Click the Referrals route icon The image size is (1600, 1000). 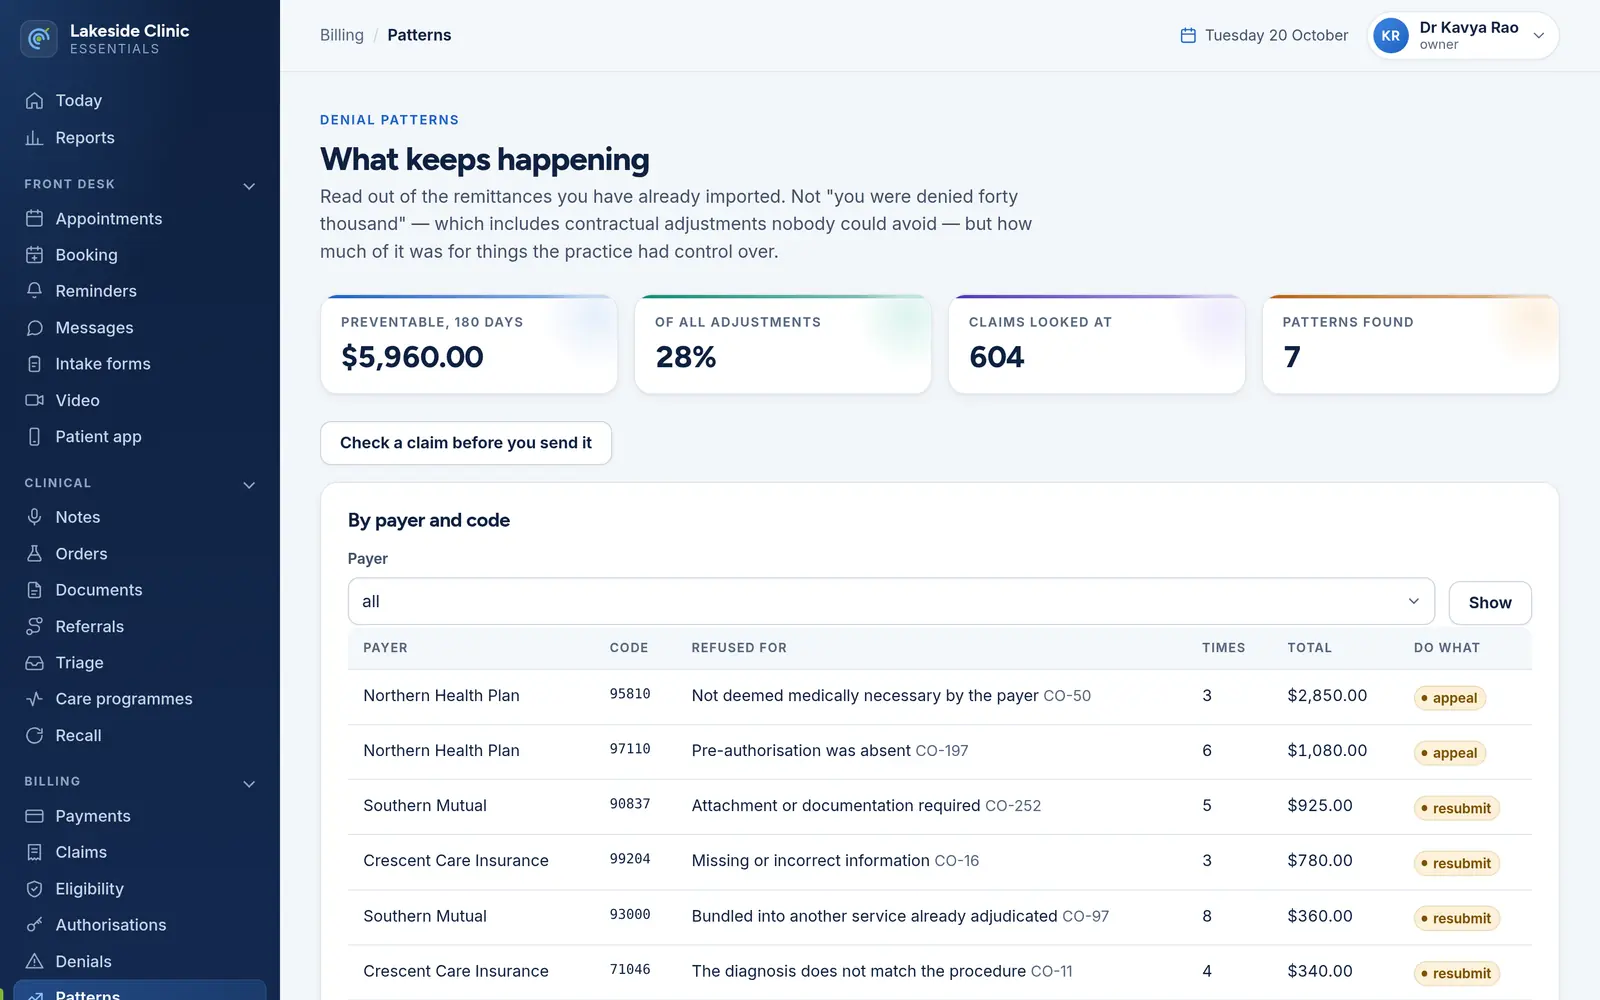click(x=34, y=626)
